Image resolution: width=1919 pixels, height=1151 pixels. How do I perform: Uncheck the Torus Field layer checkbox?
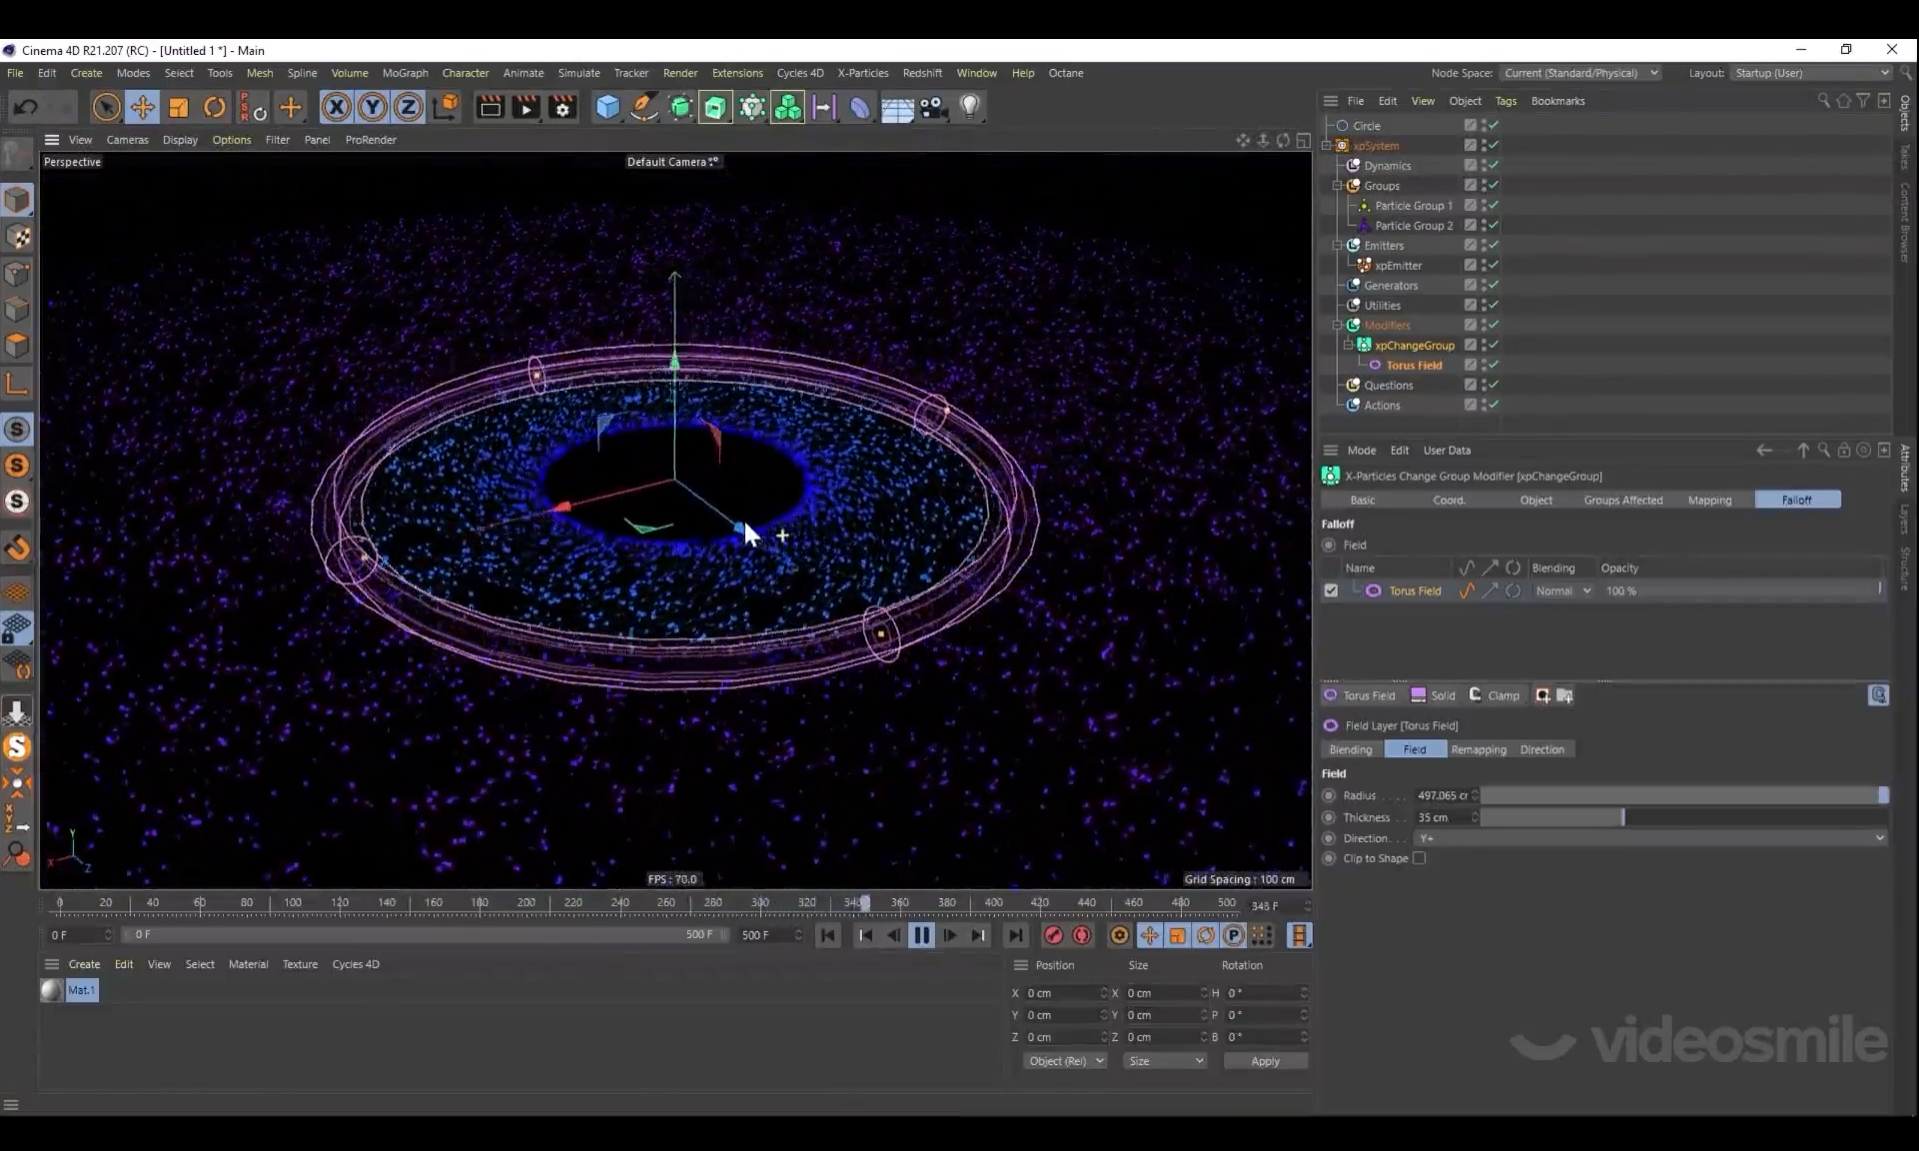pos(1331,591)
